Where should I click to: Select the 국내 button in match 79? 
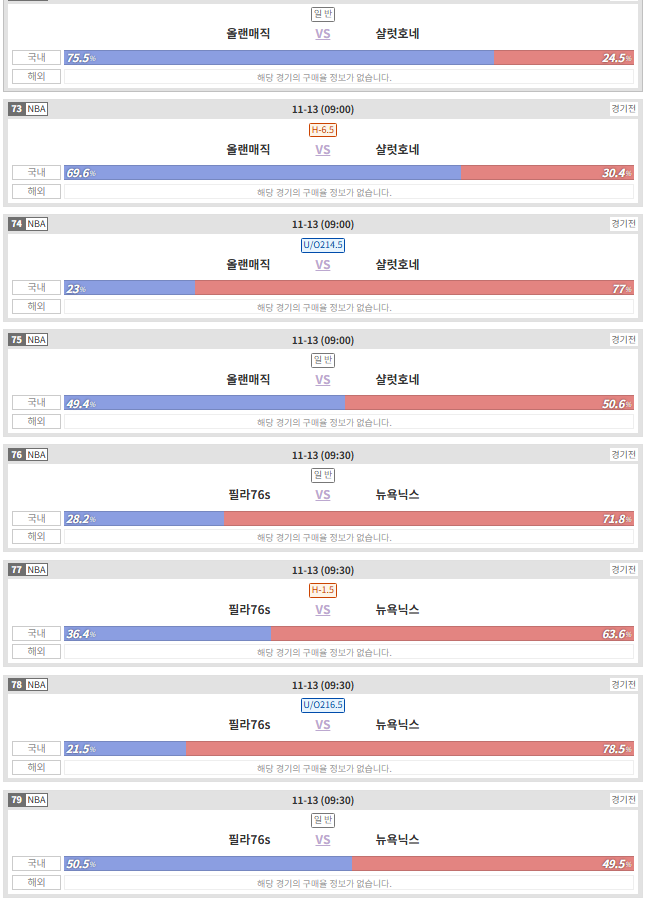pyautogui.click(x=36, y=863)
